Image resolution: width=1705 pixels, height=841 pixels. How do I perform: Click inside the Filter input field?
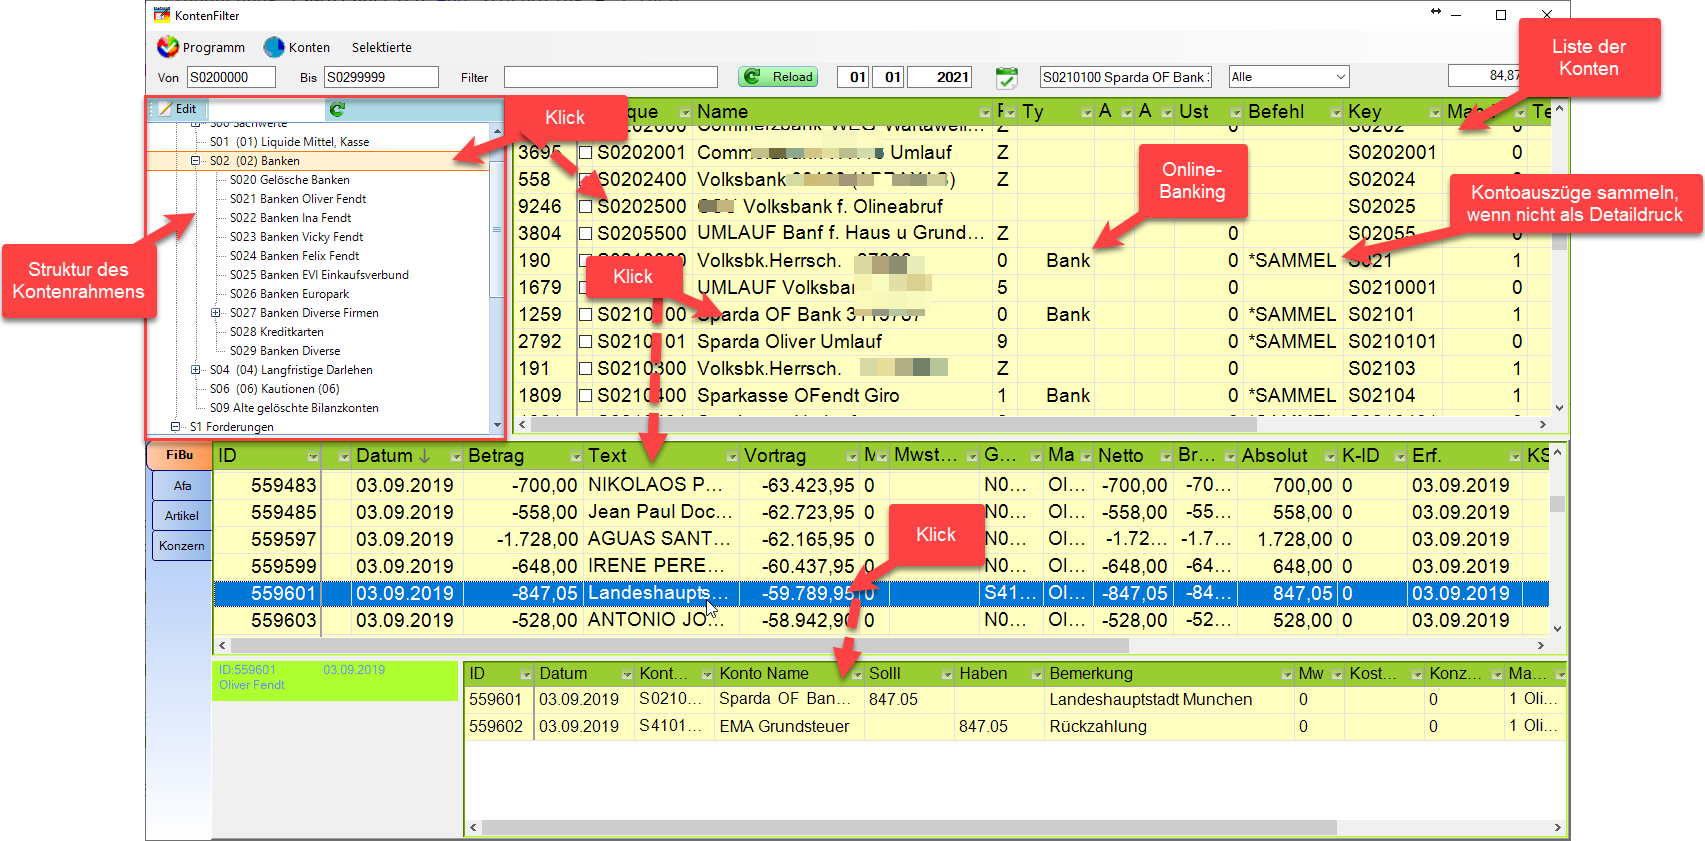click(x=611, y=77)
